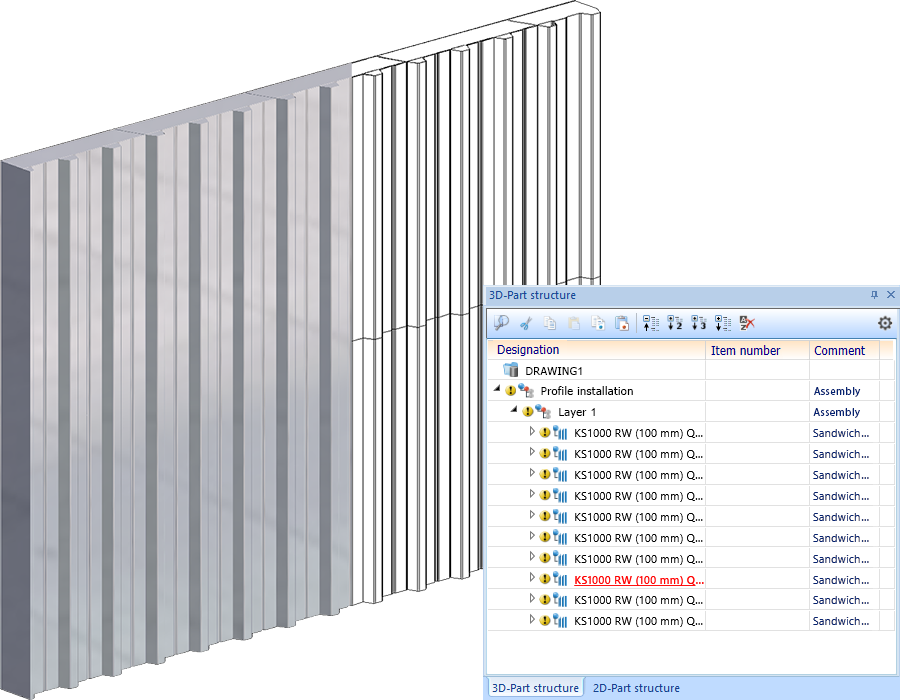Switch to the 2D-Part structure tab
Image resolution: width=900 pixels, height=700 pixels.
point(636,688)
